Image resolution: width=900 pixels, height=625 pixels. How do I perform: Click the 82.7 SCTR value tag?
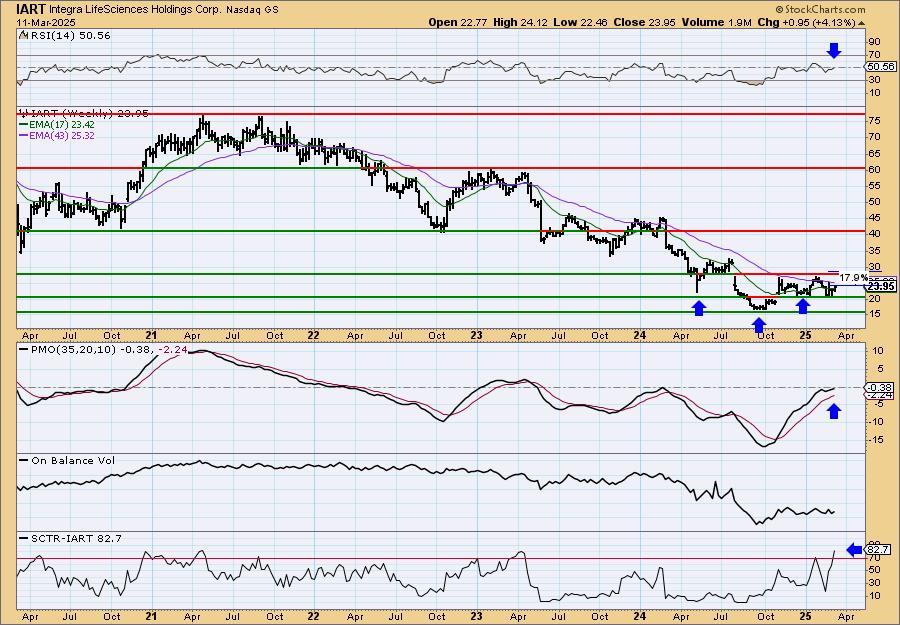pyautogui.click(x=879, y=549)
